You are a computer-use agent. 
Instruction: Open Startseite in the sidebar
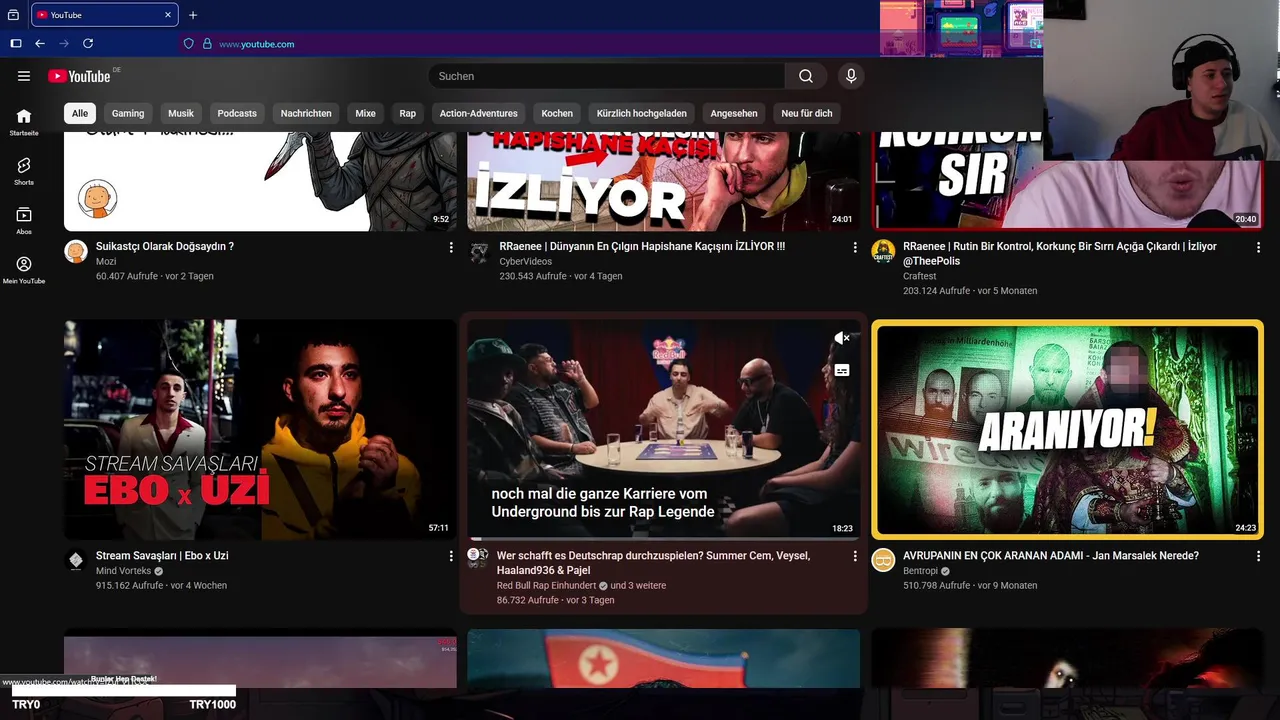[x=24, y=122]
